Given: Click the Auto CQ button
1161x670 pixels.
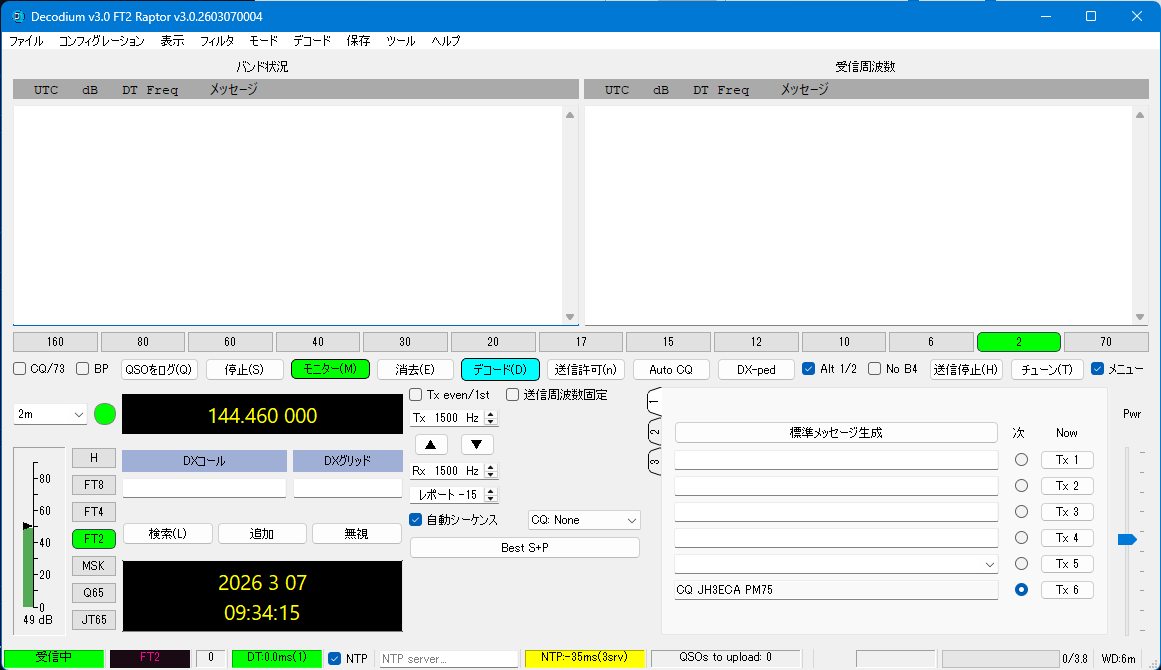Looking at the screenshot, I should (x=671, y=369).
